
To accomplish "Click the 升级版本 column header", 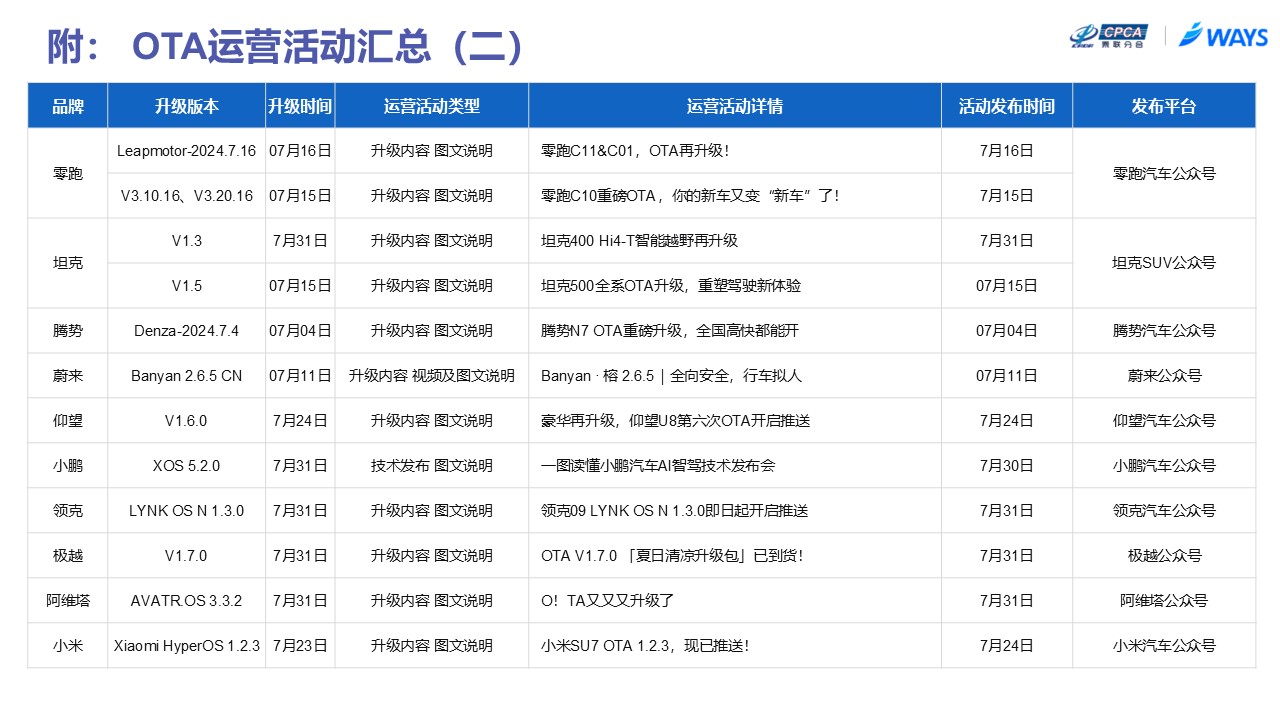I will point(186,106).
